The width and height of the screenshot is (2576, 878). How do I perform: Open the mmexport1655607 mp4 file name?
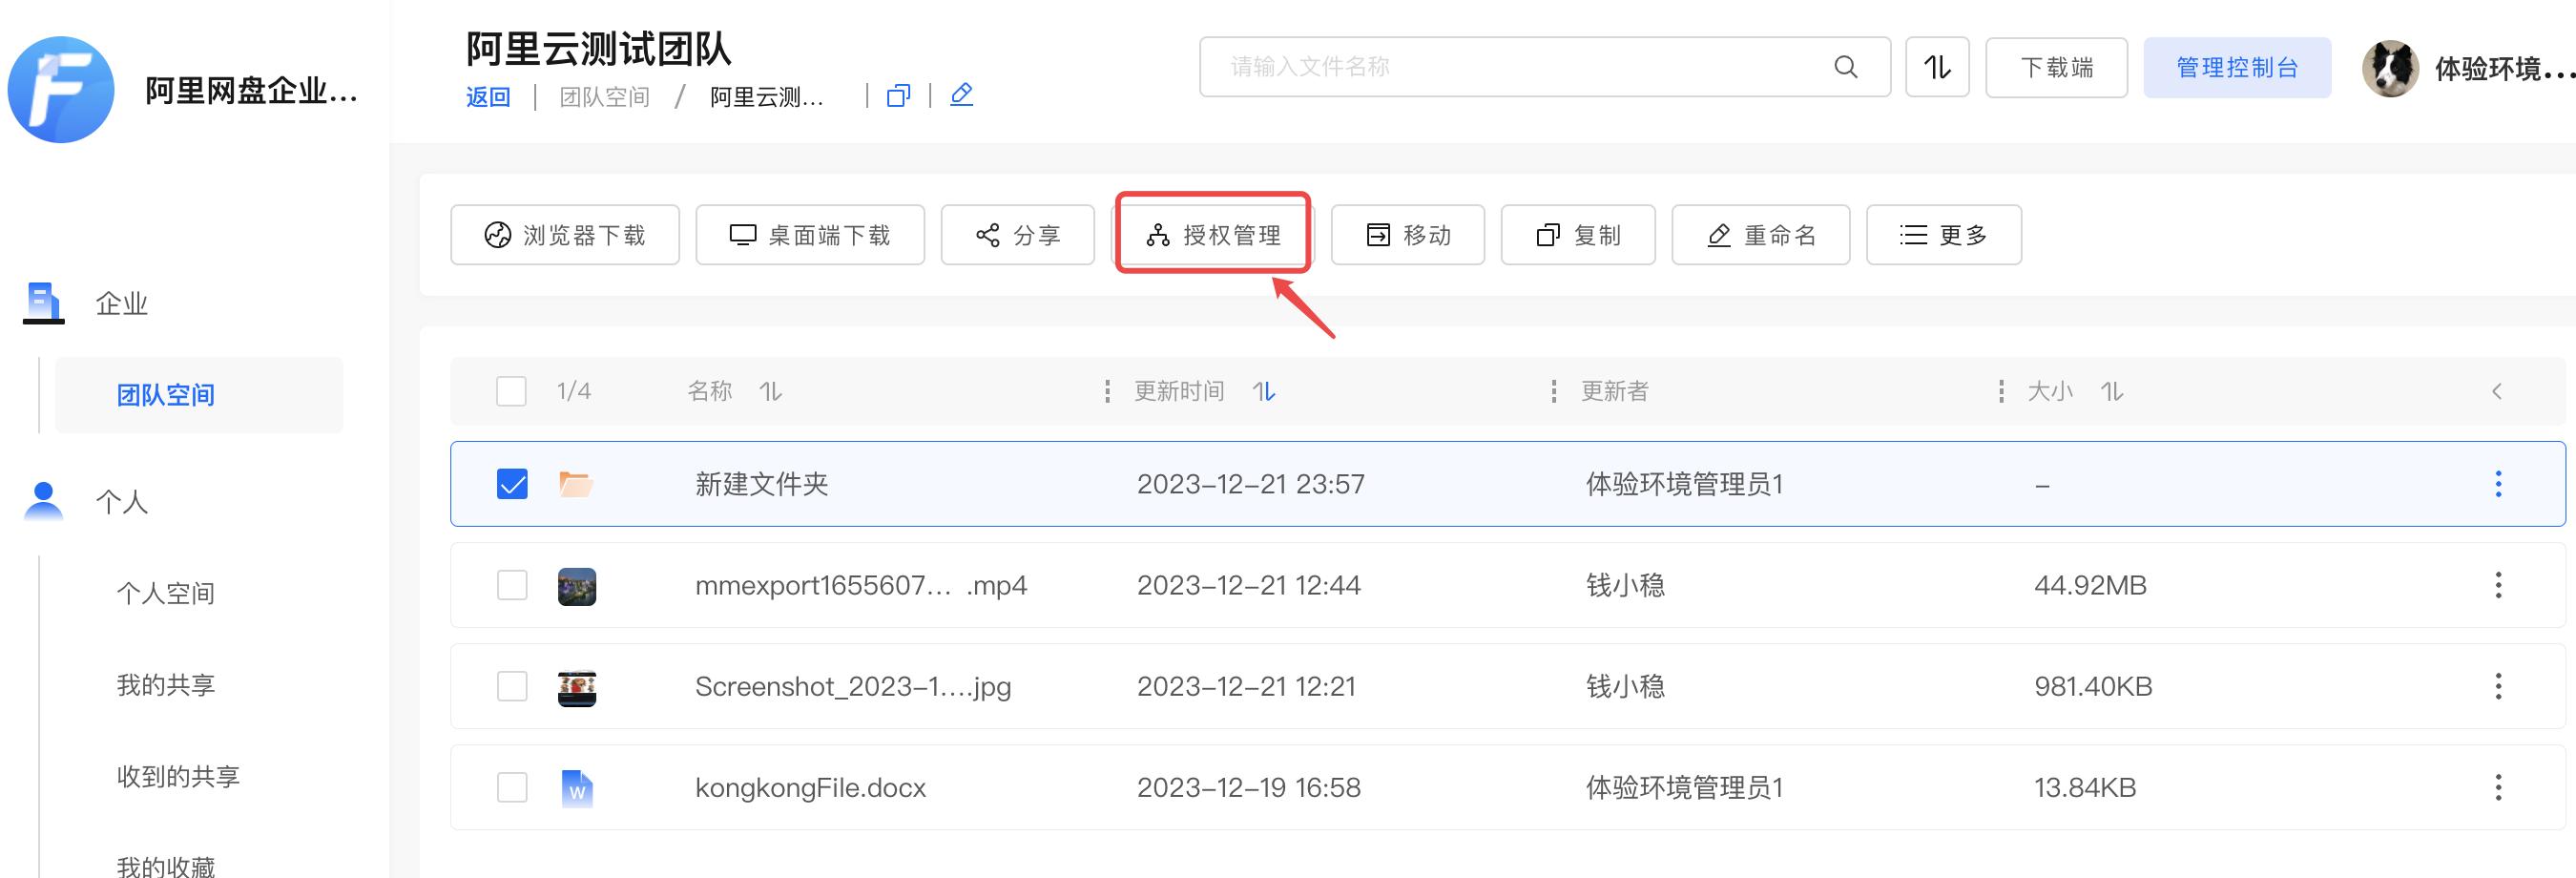(x=861, y=585)
